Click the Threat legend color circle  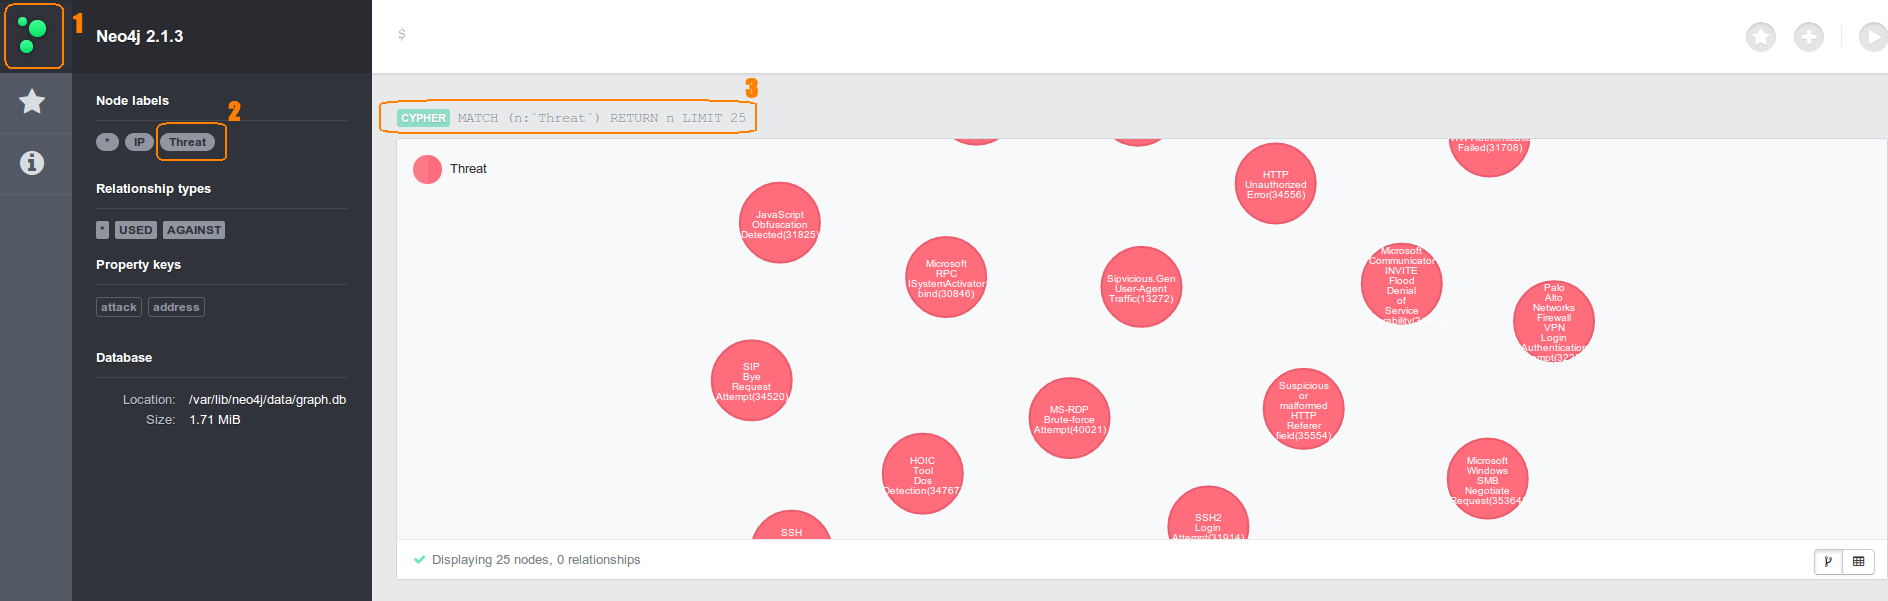tap(427, 169)
